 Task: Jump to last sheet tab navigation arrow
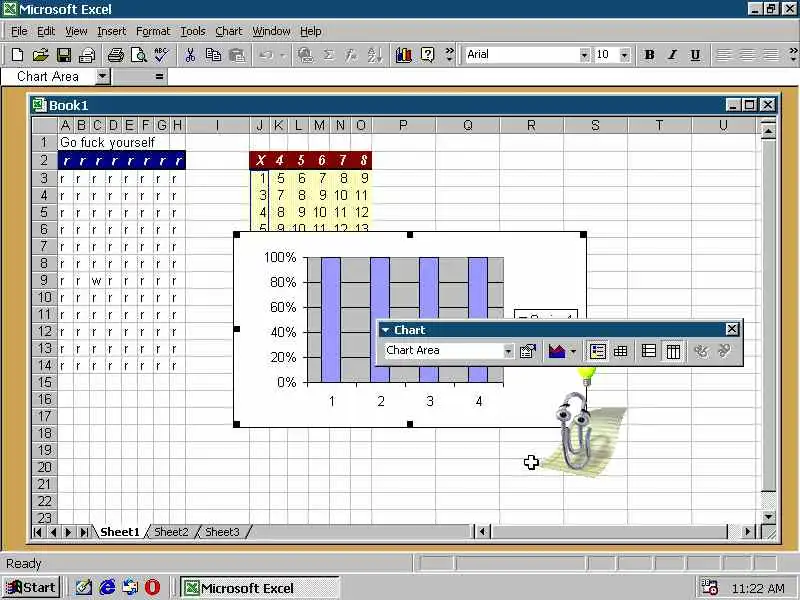(84, 532)
